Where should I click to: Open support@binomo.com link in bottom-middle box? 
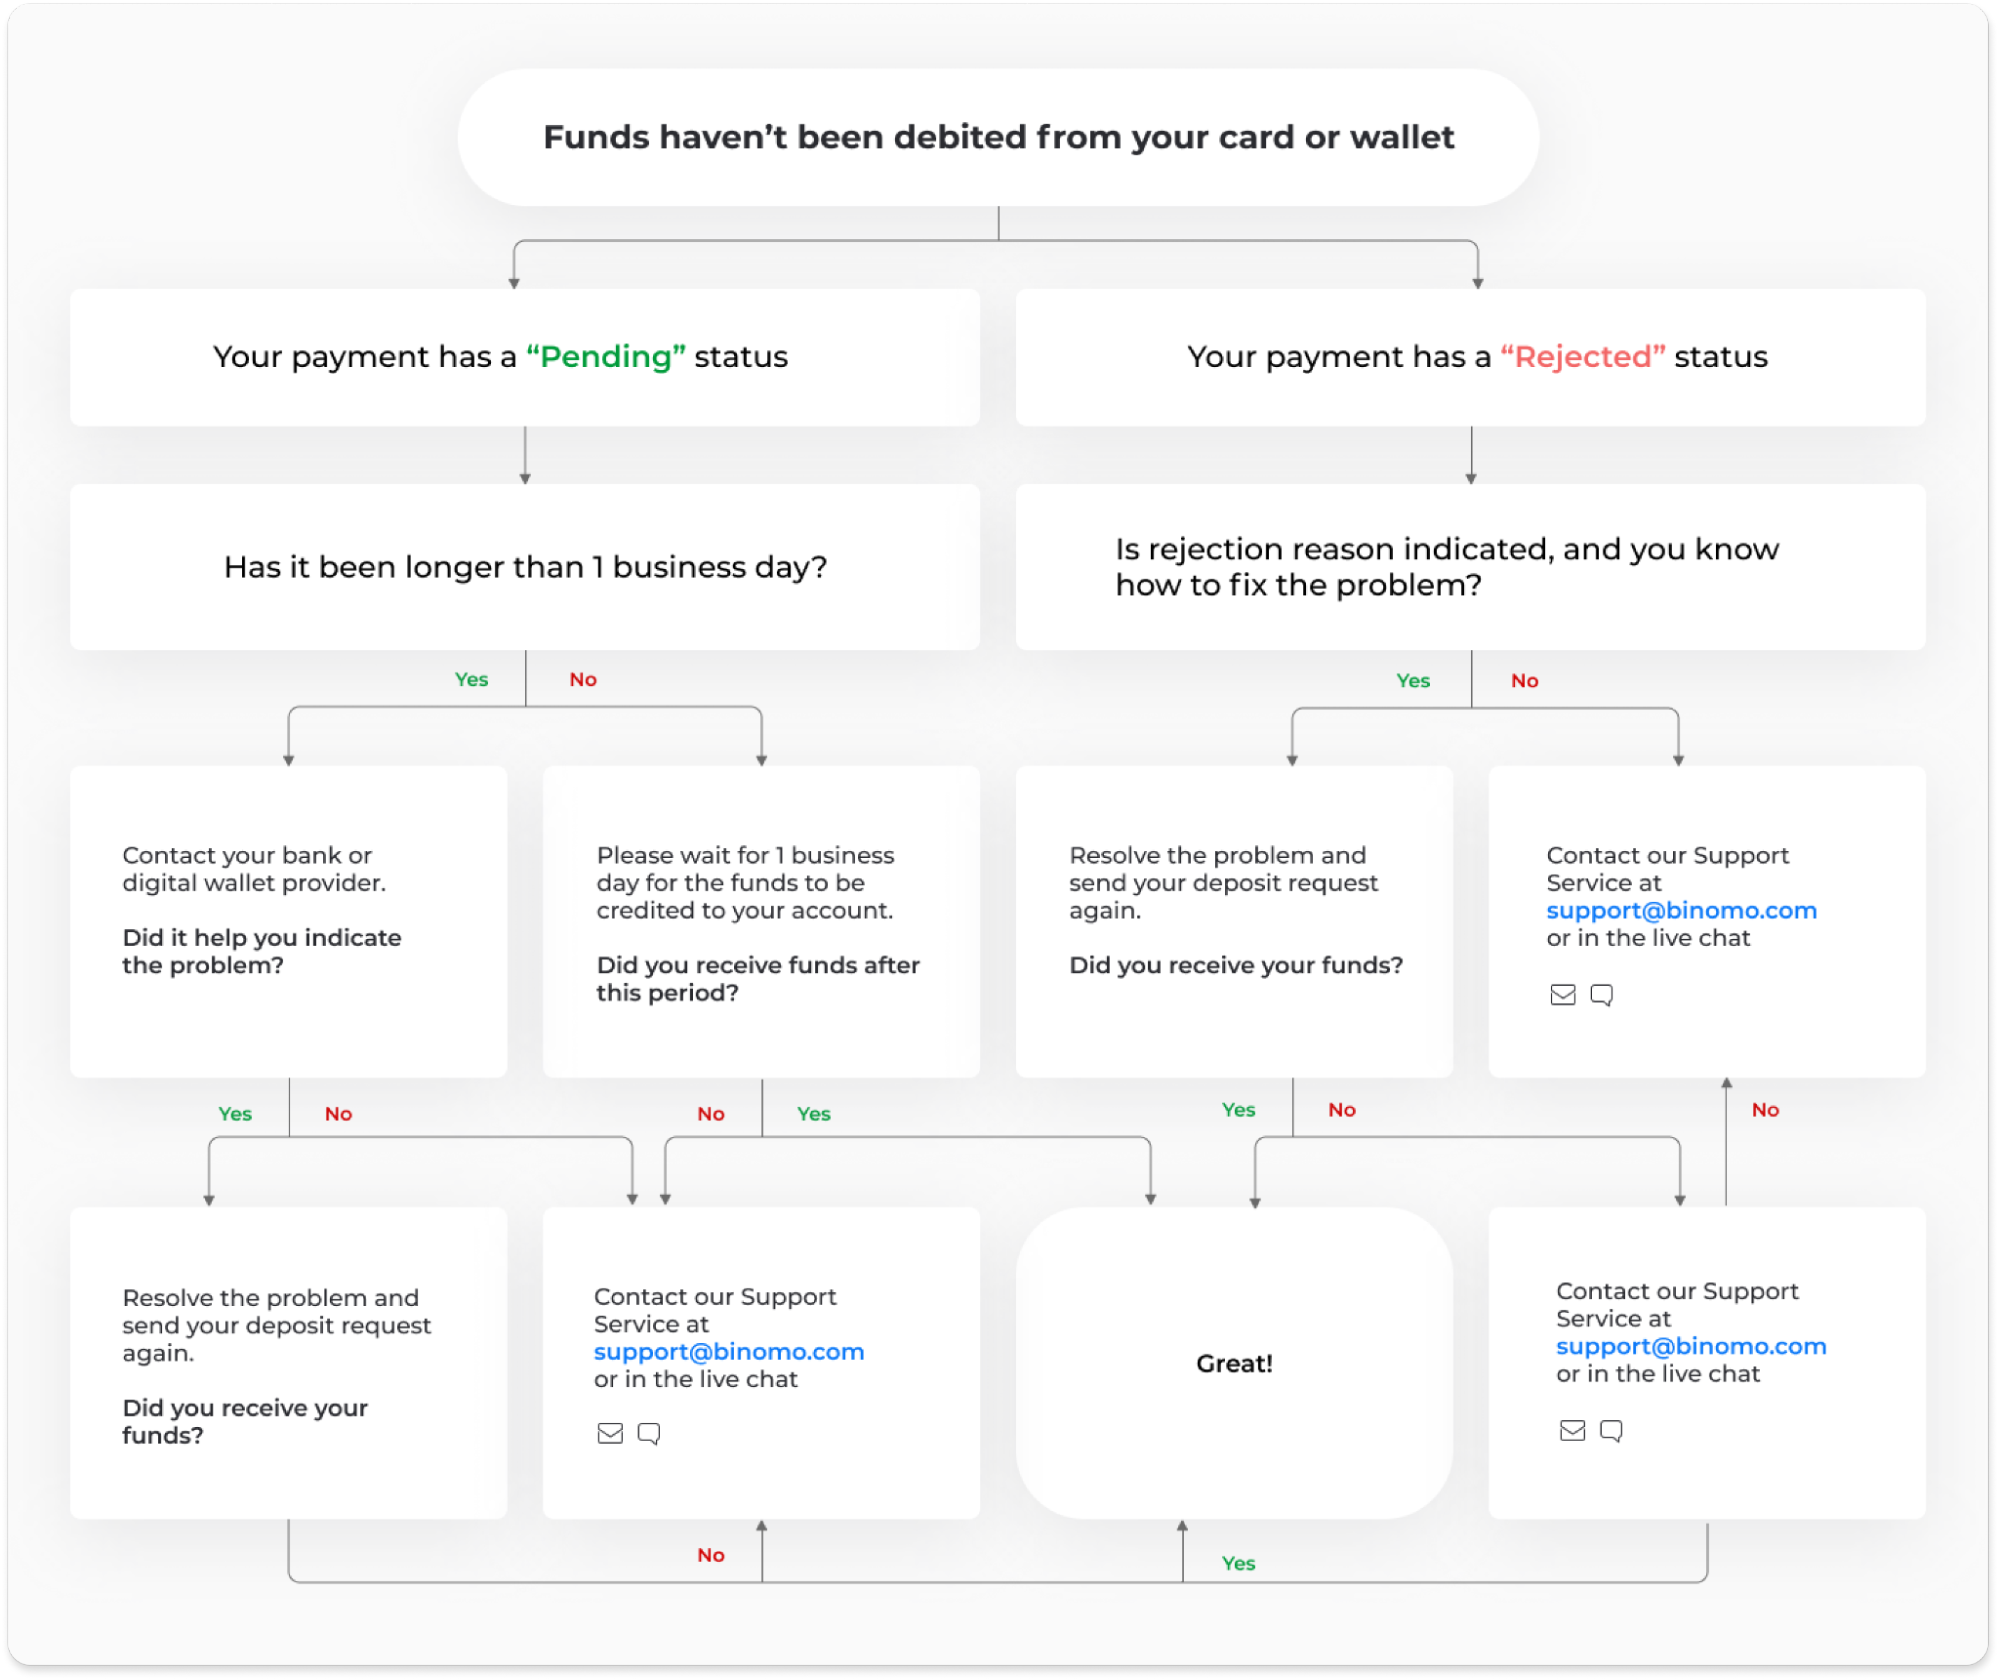coord(728,1351)
